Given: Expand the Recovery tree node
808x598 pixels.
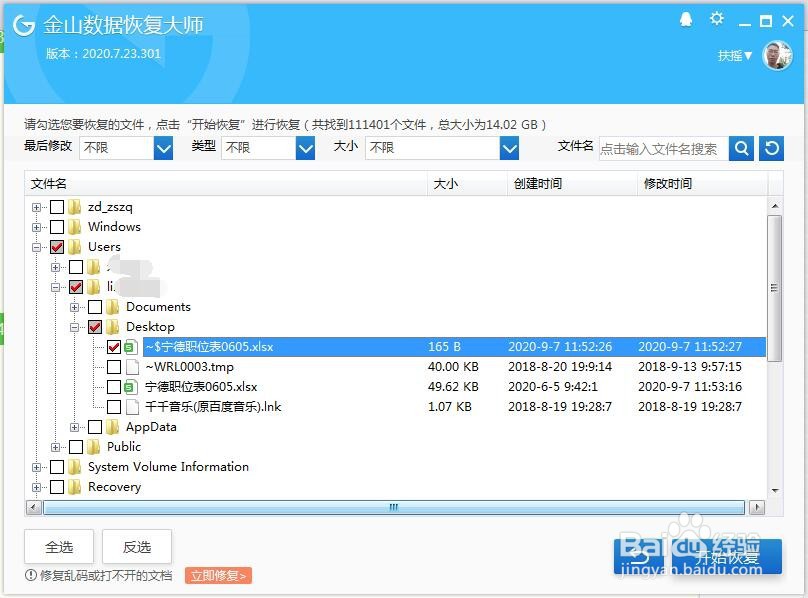Looking at the screenshot, I should coord(36,487).
